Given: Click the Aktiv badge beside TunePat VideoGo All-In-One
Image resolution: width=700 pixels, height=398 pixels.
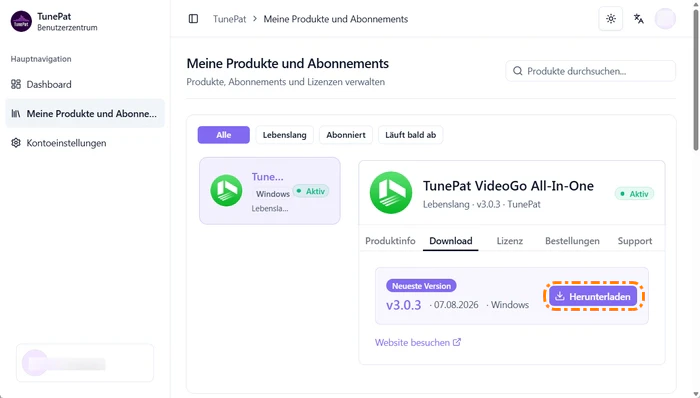Looking at the screenshot, I should pyautogui.click(x=634, y=194).
